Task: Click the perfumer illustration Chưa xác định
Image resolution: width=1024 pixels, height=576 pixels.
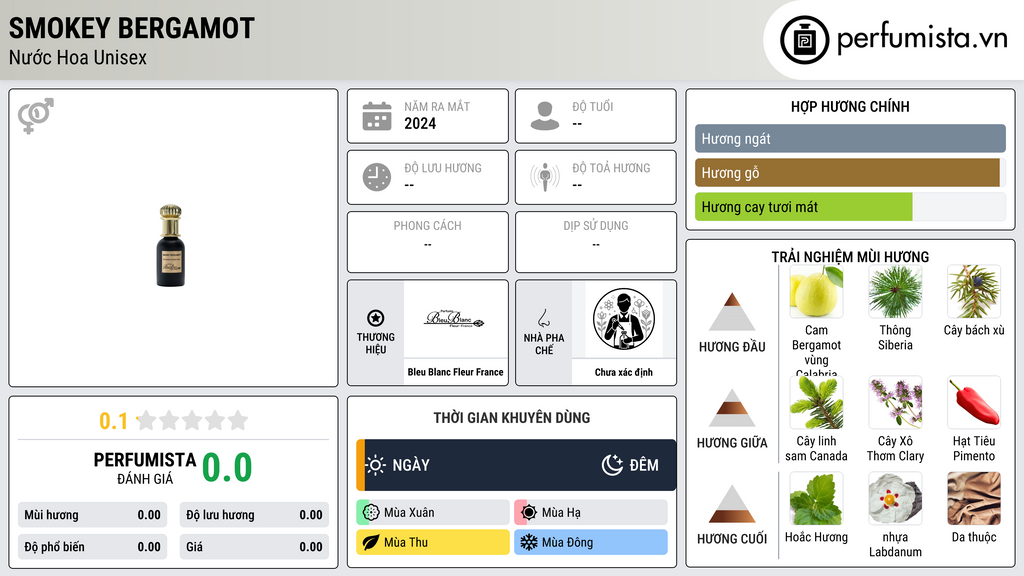Action: (624, 319)
